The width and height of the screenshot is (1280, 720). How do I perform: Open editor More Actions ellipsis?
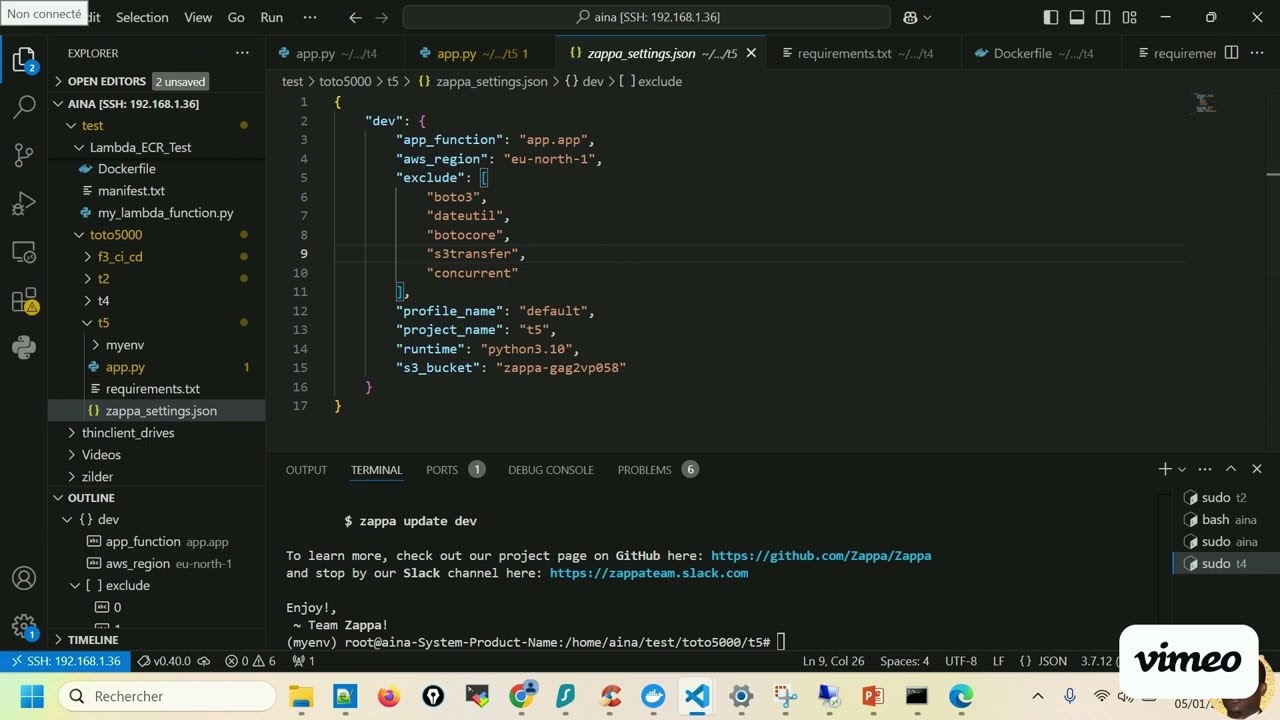coord(1257,53)
